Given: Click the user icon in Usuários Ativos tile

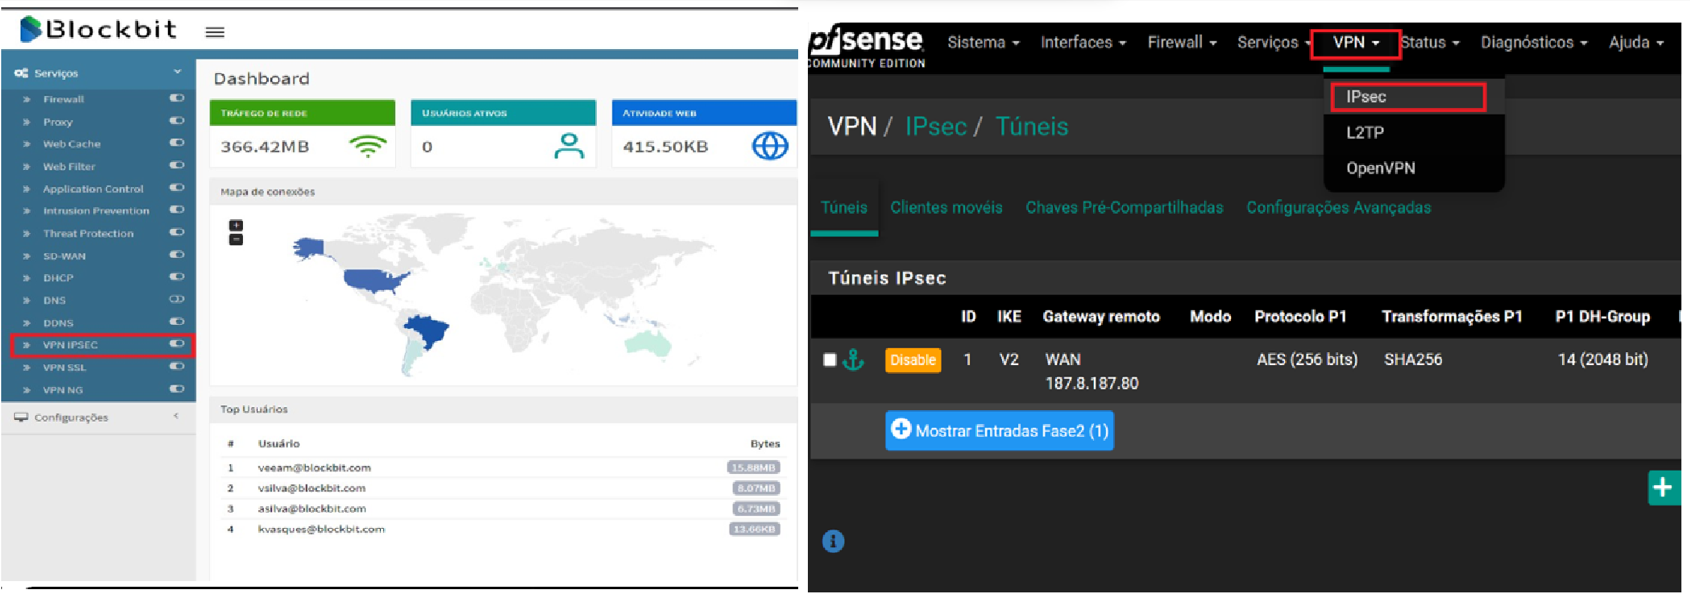Looking at the screenshot, I should (569, 146).
